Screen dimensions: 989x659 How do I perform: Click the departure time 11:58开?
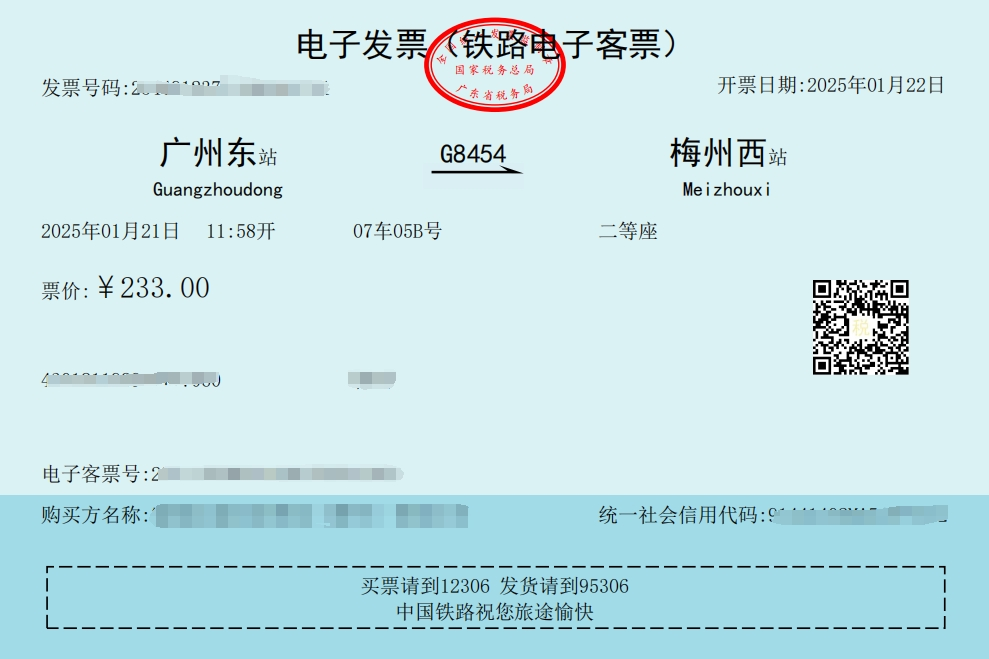(x=241, y=231)
